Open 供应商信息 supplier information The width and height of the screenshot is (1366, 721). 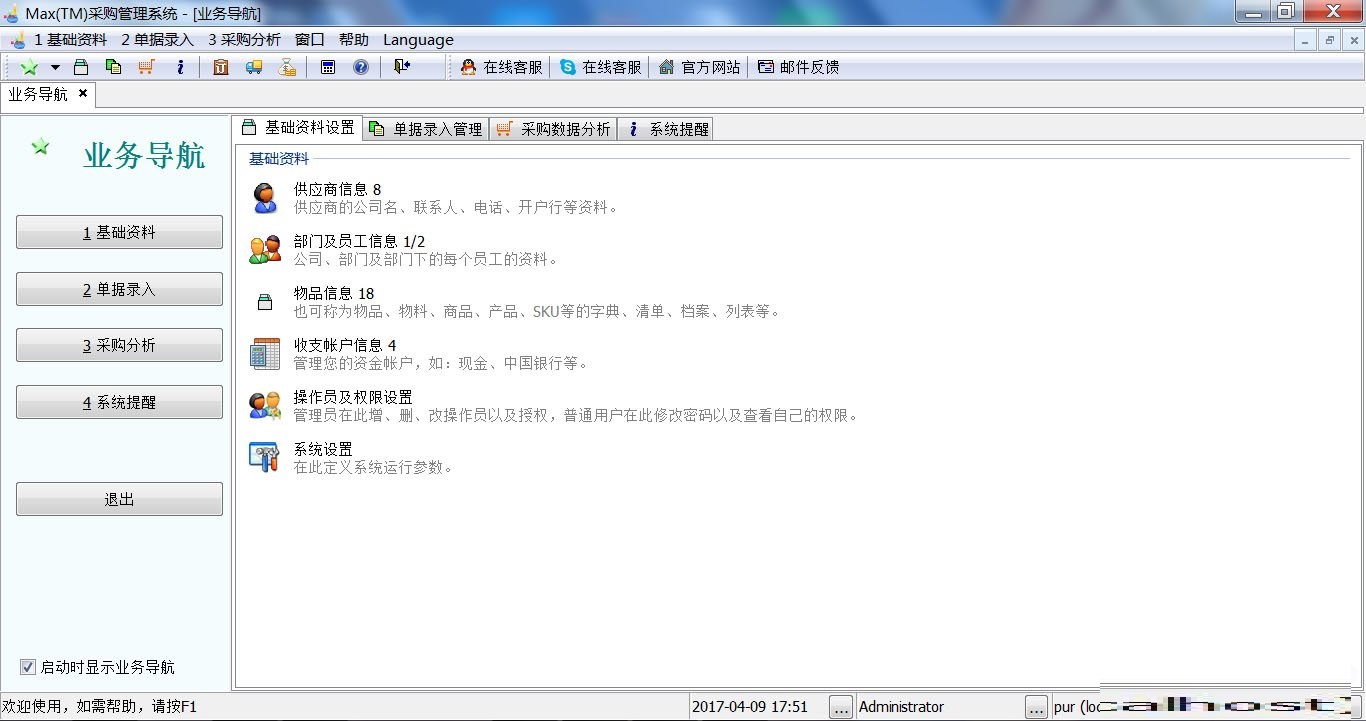click(x=337, y=189)
